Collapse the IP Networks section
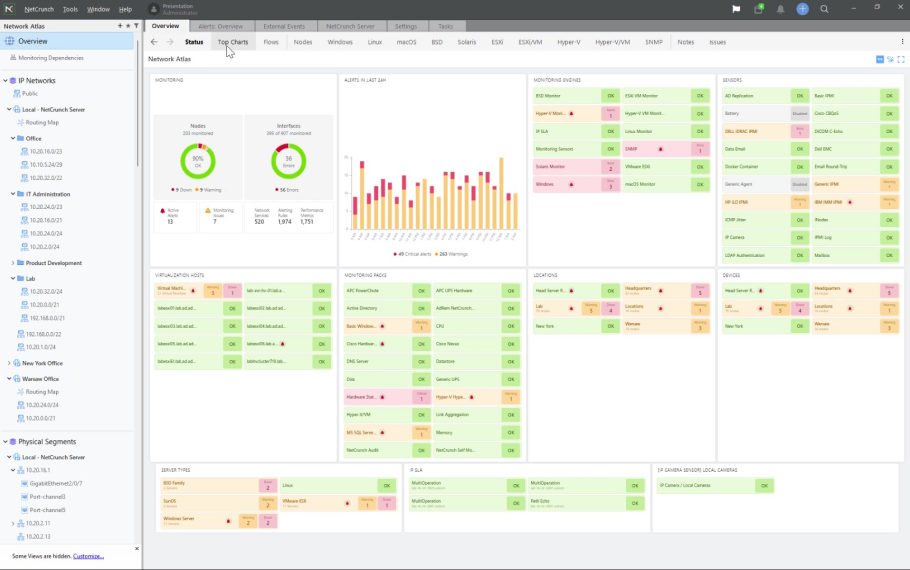910x570 pixels. click(x=5, y=81)
